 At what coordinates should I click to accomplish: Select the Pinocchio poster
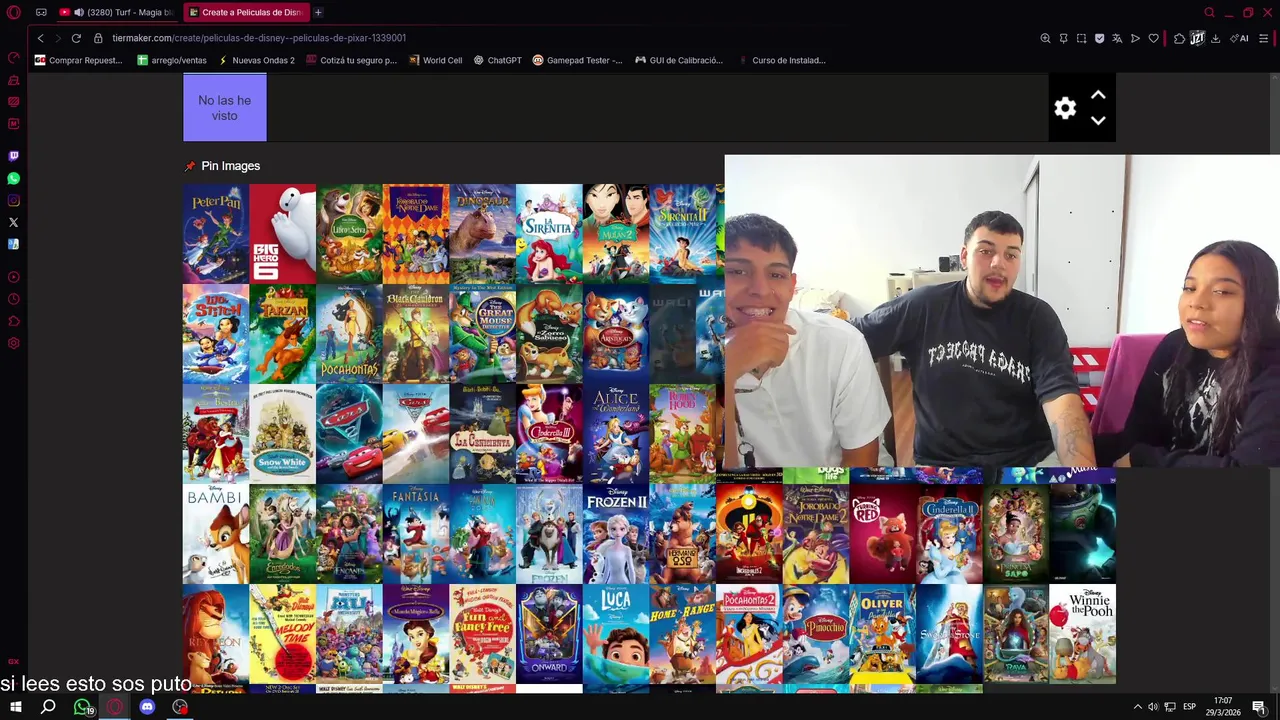click(816, 634)
